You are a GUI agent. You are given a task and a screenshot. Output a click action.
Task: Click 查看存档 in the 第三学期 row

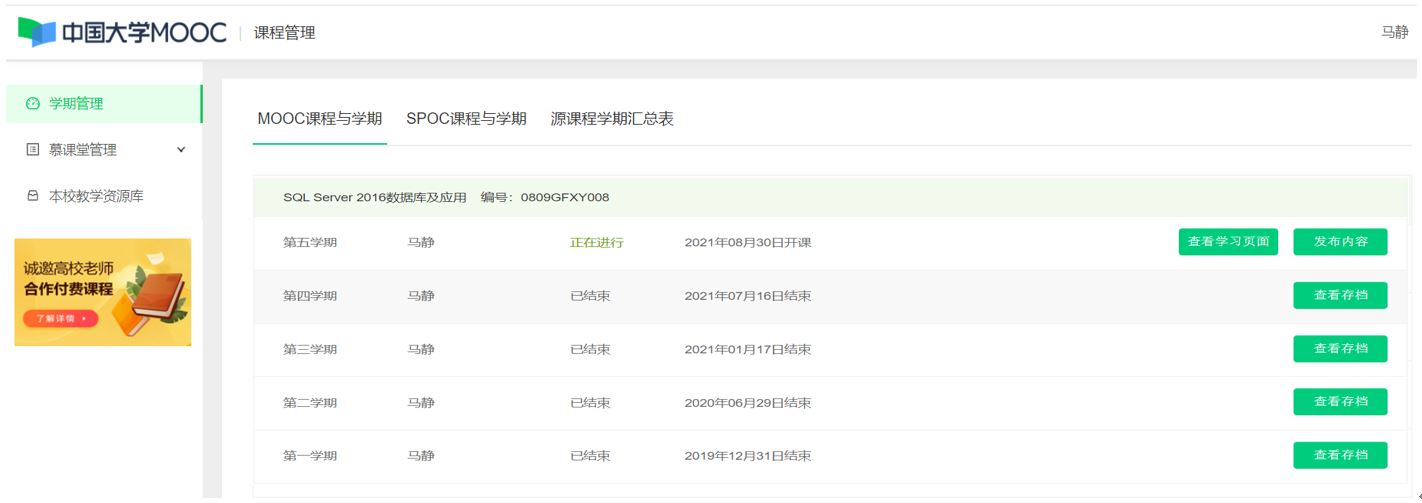(1340, 349)
